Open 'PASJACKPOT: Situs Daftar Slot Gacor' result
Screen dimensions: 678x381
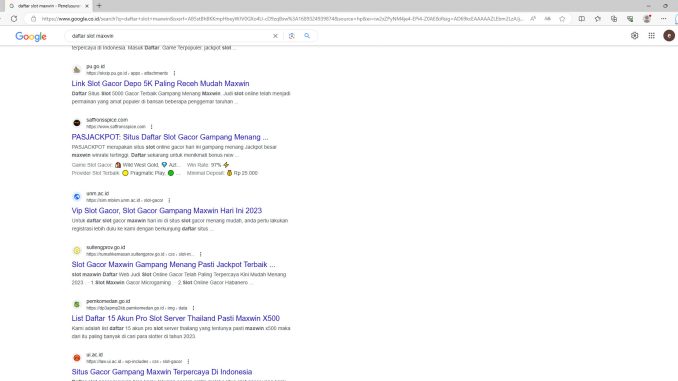point(170,137)
